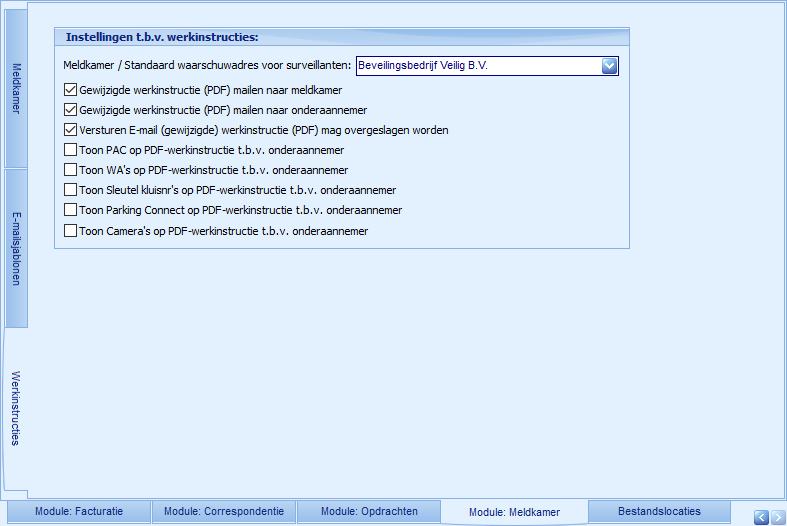Enable Toon Parking Connect option
Image resolution: width=787 pixels, height=526 pixels.
pos(70,210)
